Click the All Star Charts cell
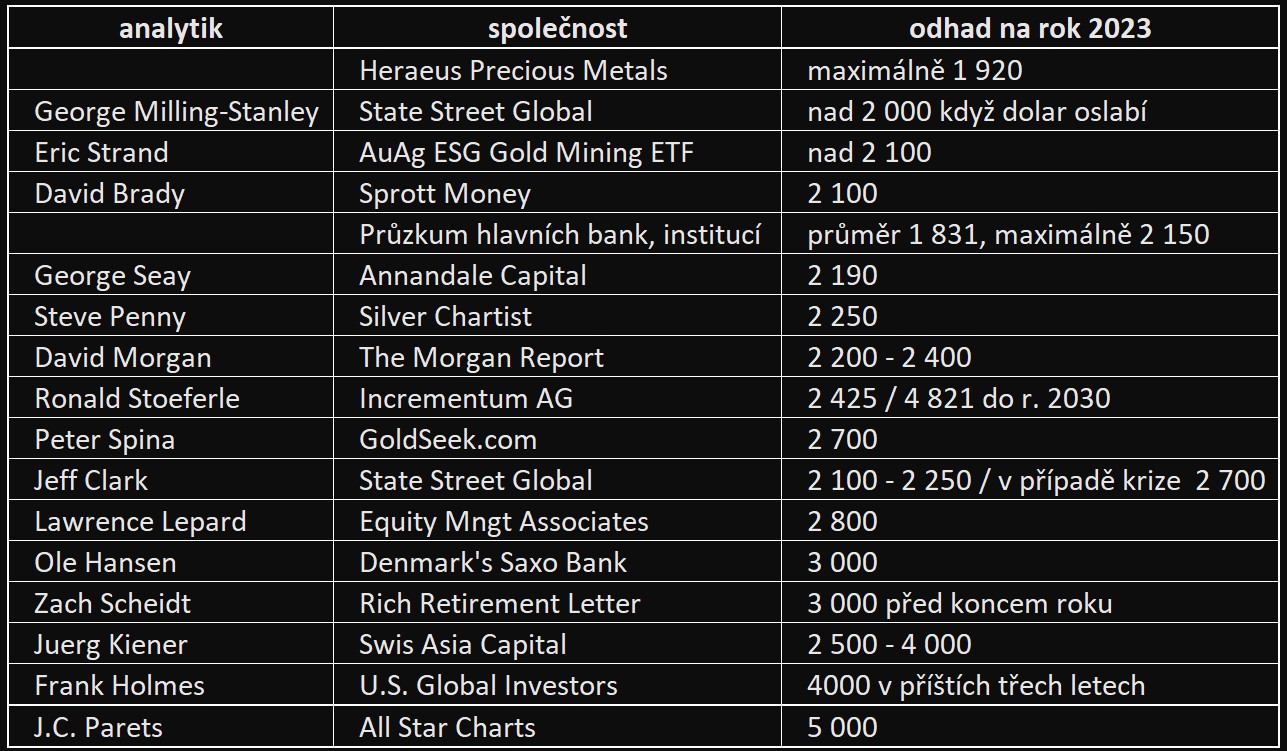 coord(557,726)
